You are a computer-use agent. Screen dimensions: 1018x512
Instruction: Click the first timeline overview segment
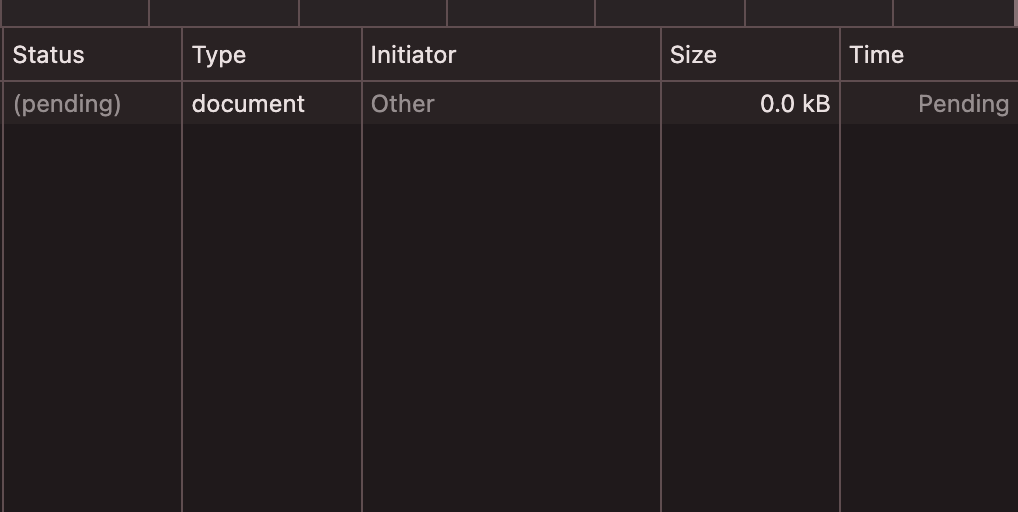pyautogui.click(x=75, y=12)
